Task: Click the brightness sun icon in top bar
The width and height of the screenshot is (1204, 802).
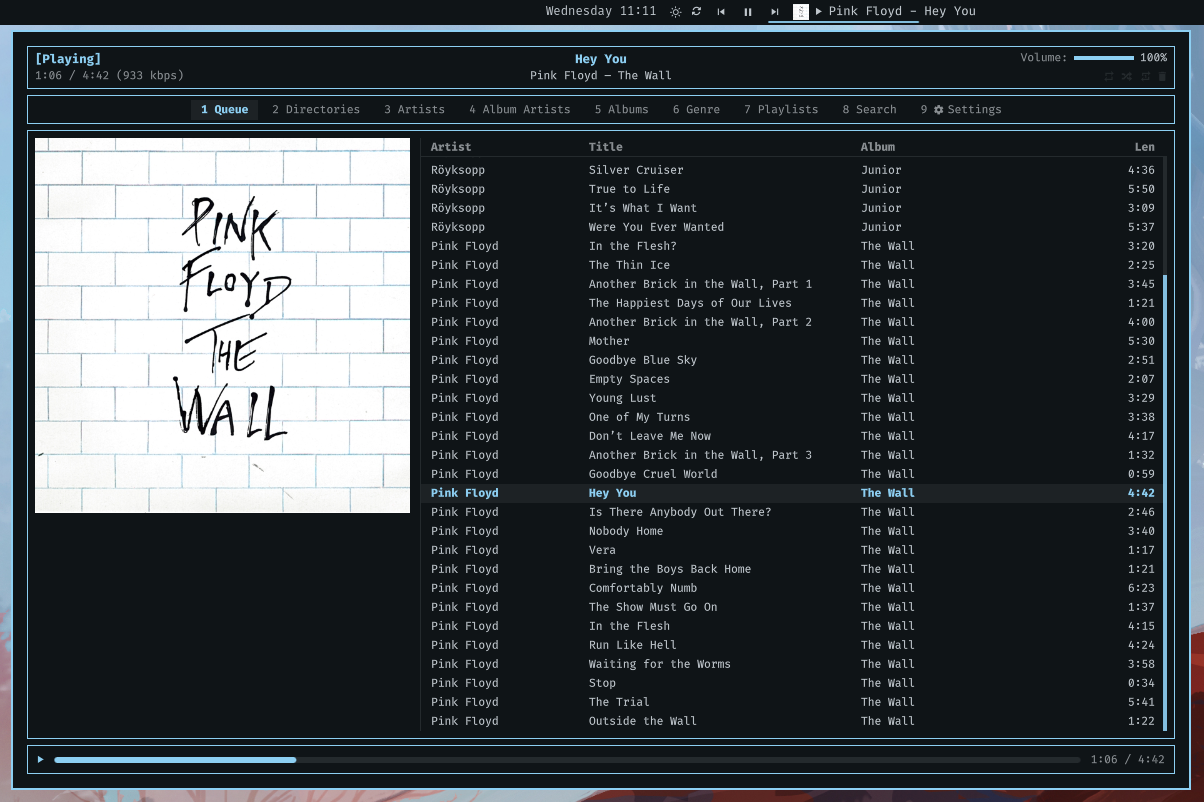Action: click(676, 12)
